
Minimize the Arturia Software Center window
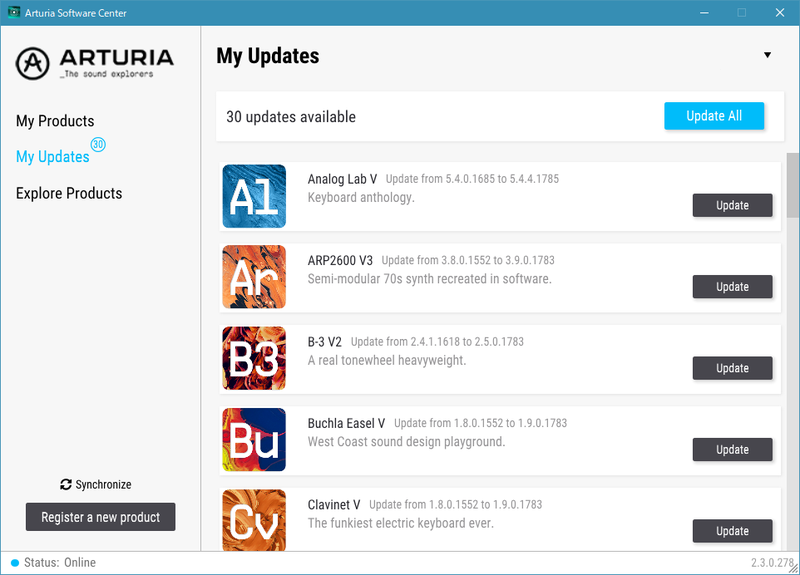704,12
